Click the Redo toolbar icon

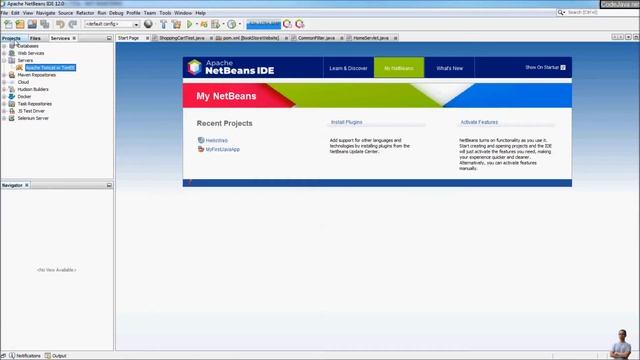tap(73, 24)
